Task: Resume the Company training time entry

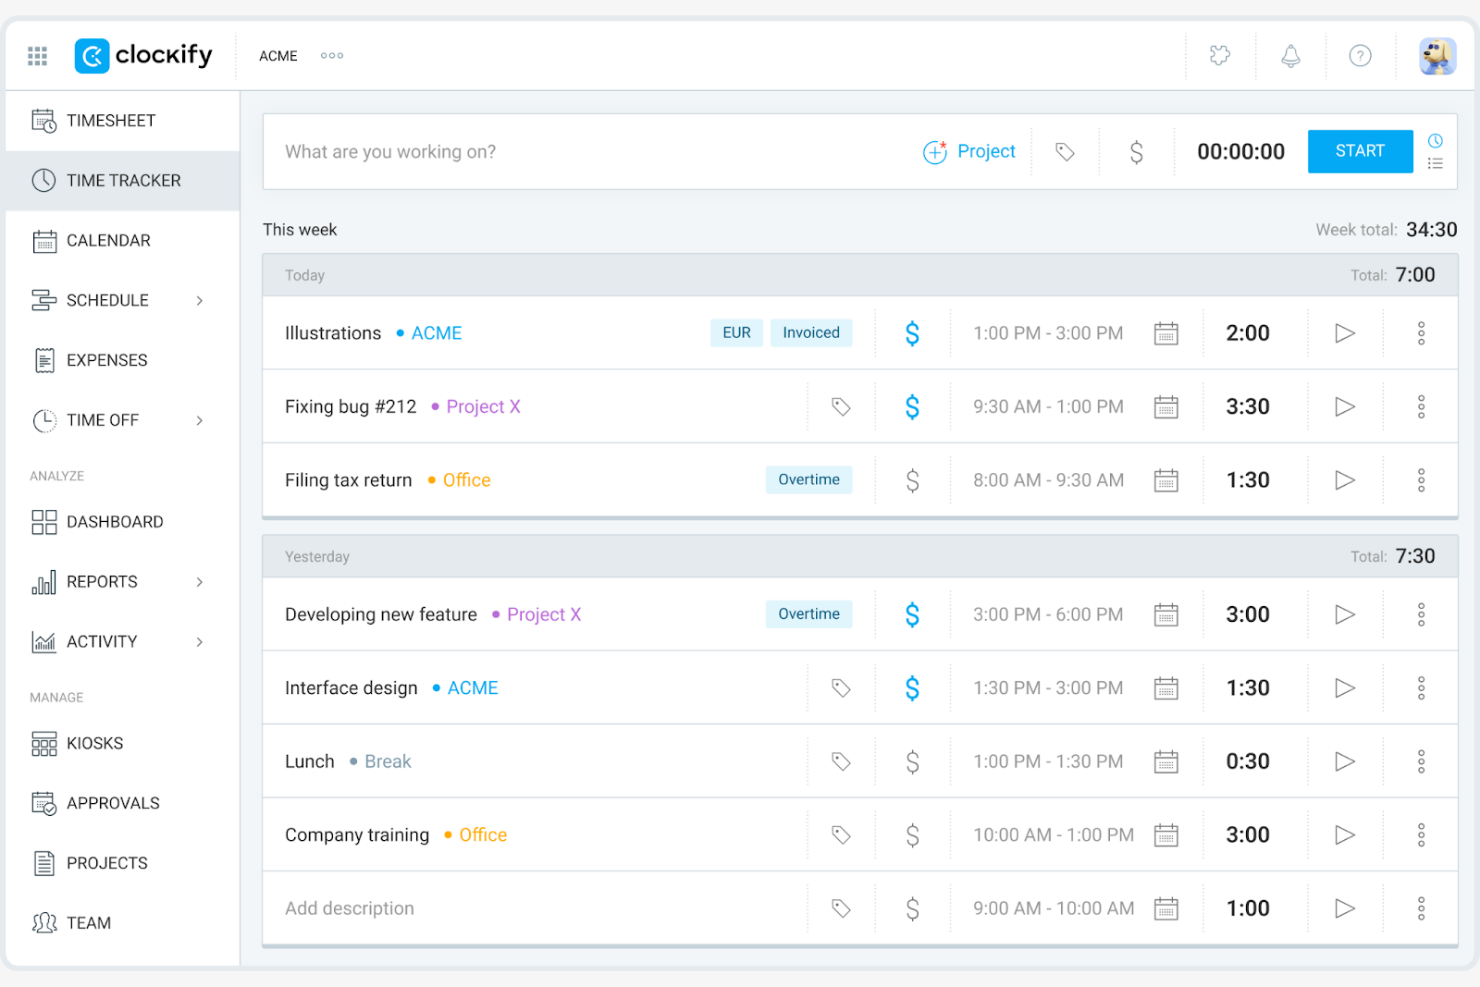Action: (x=1344, y=834)
